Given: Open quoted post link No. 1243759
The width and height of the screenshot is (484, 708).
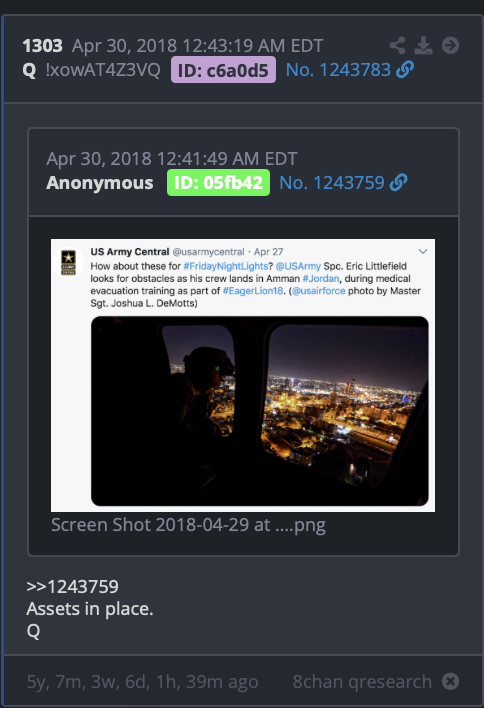Looking at the screenshot, I should tap(332, 182).
